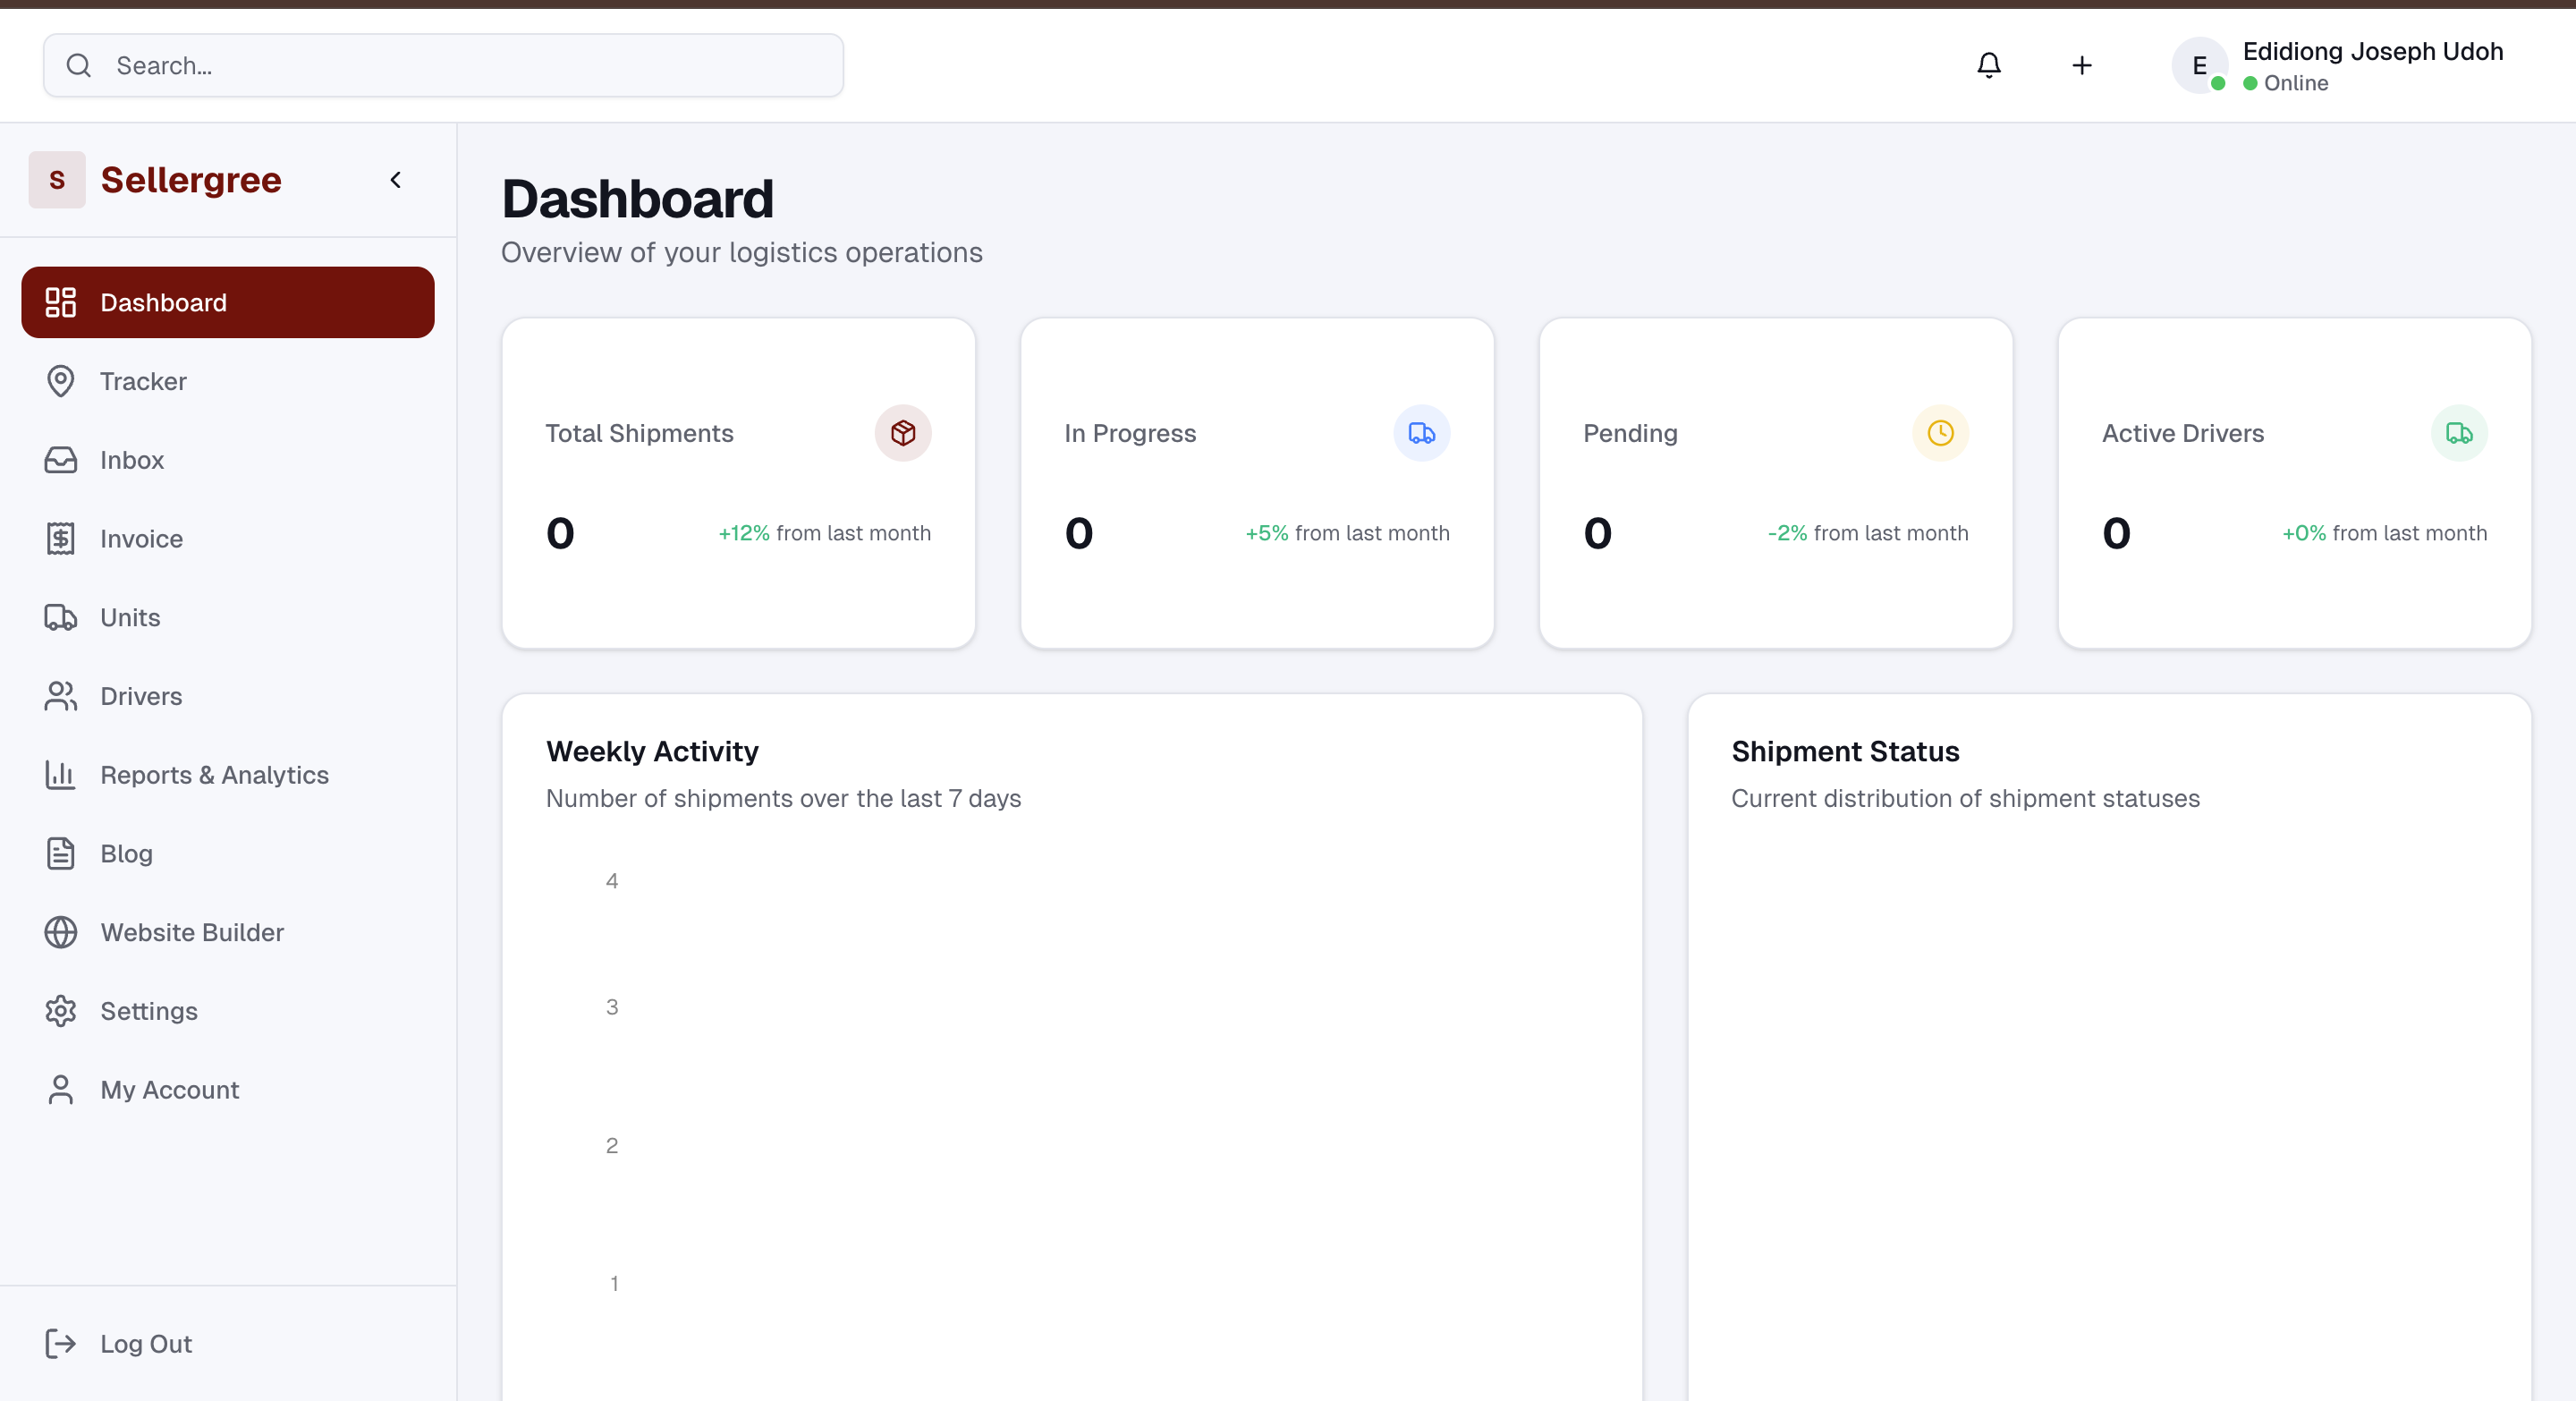Click Log Out at the bottom
Image resolution: width=2576 pixels, height=1401 pixels.
(x=146, y=1343)
